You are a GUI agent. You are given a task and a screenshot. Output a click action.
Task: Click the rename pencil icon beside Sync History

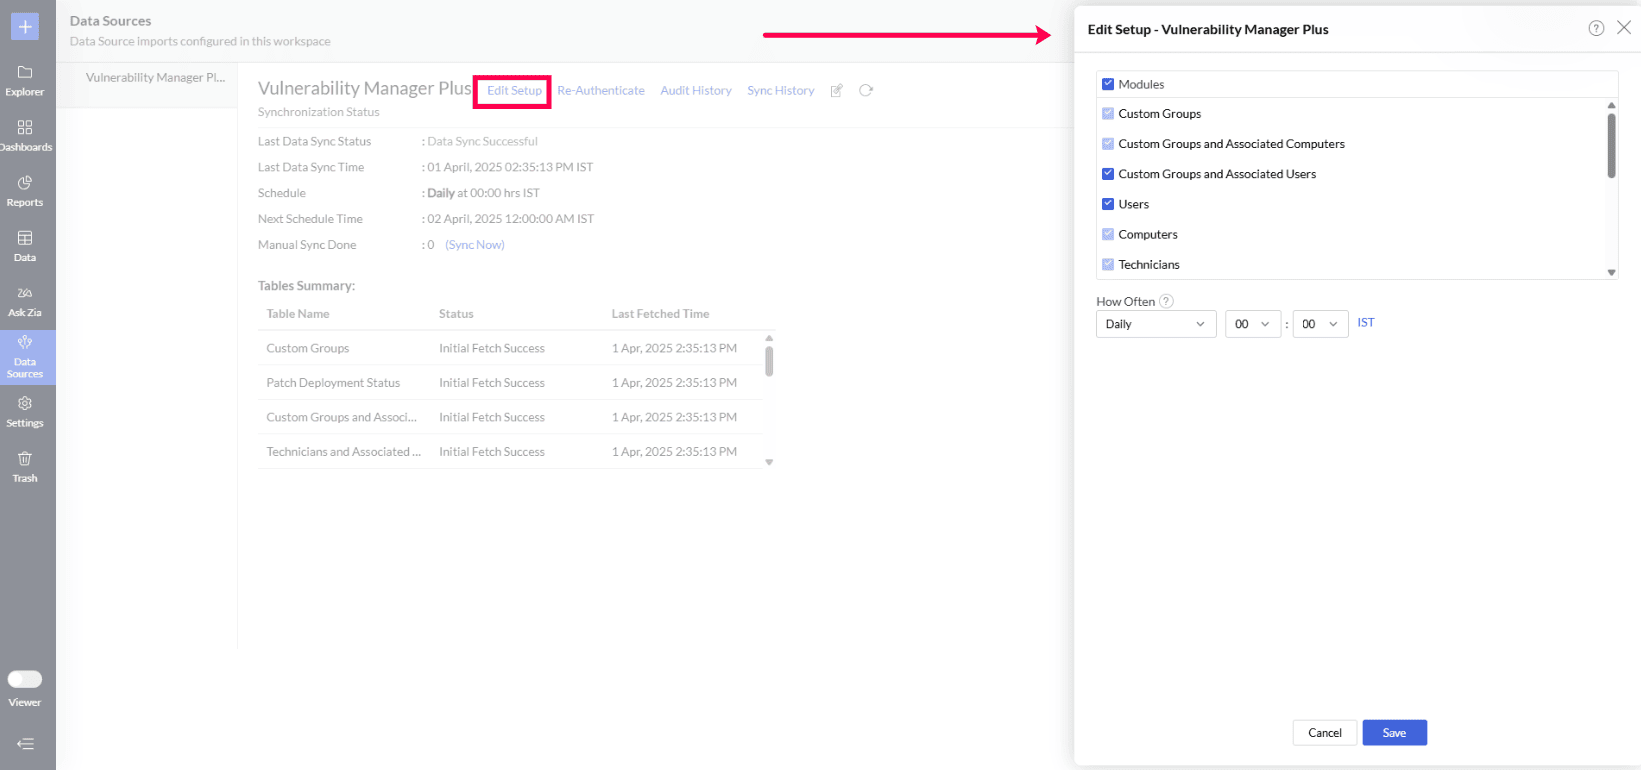(837, 90)
